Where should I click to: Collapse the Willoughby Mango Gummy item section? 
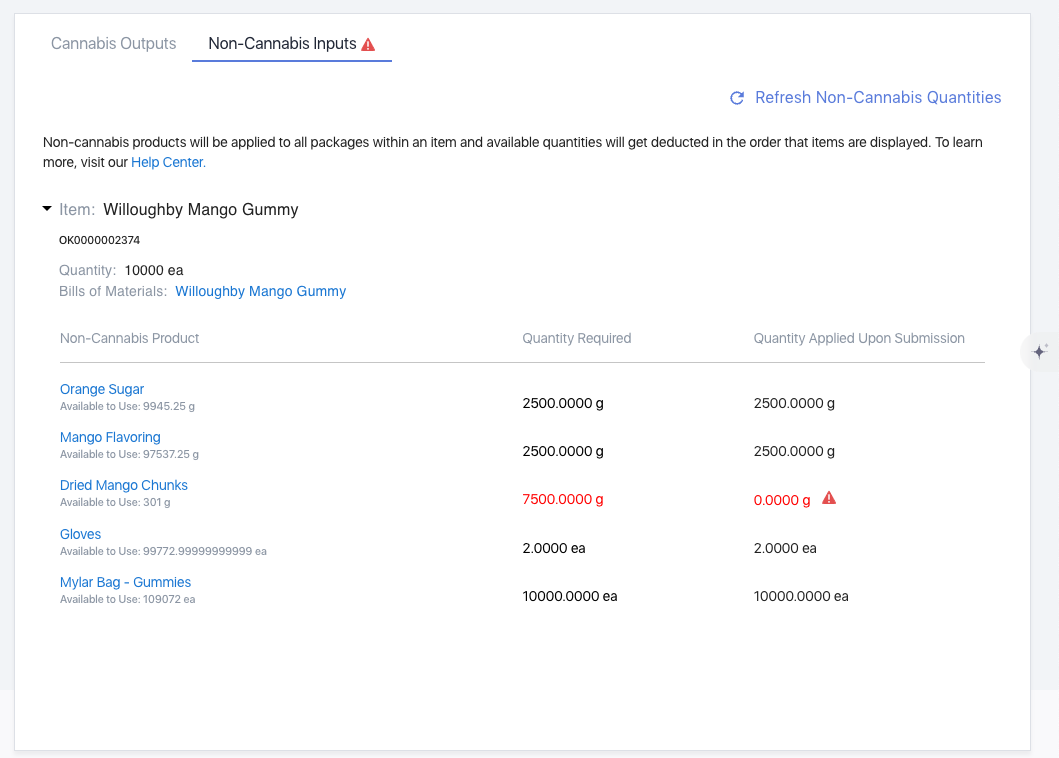pyautogui.click(x=46, y=209)
